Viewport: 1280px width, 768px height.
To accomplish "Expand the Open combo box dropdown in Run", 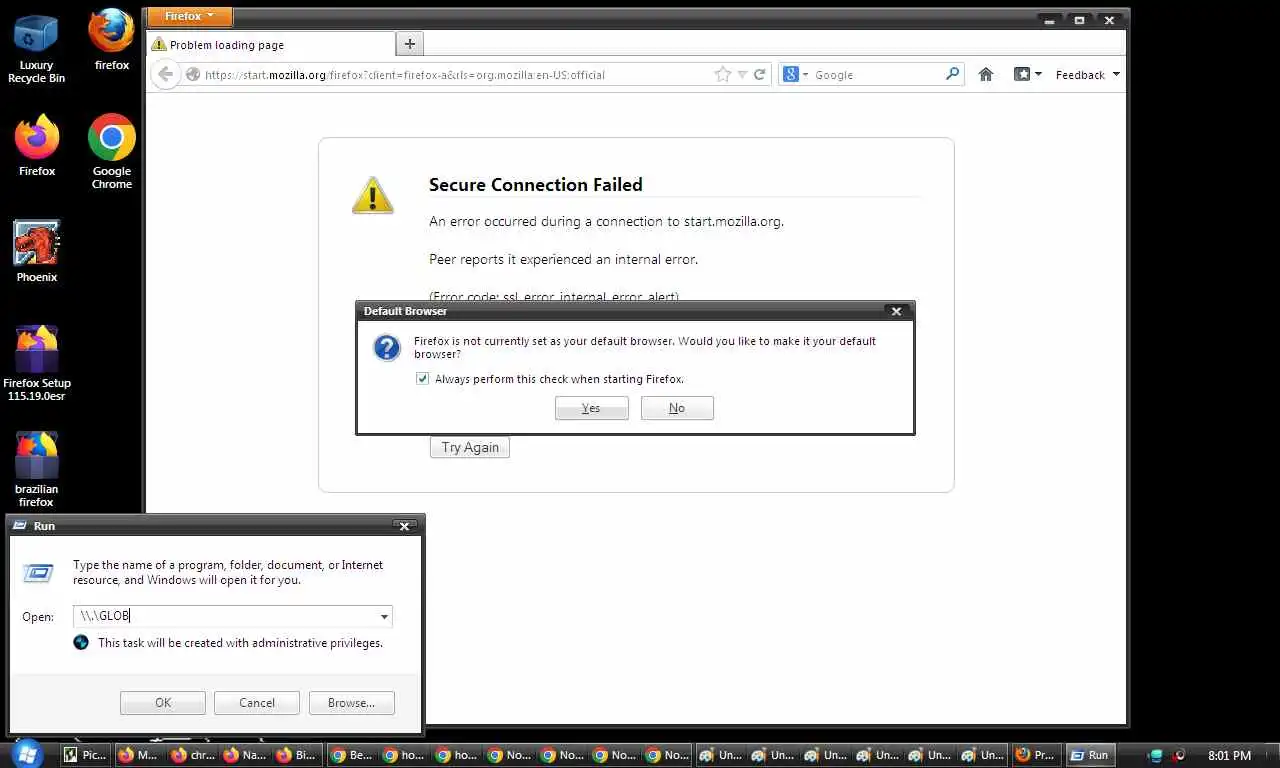I will (384, 617).
